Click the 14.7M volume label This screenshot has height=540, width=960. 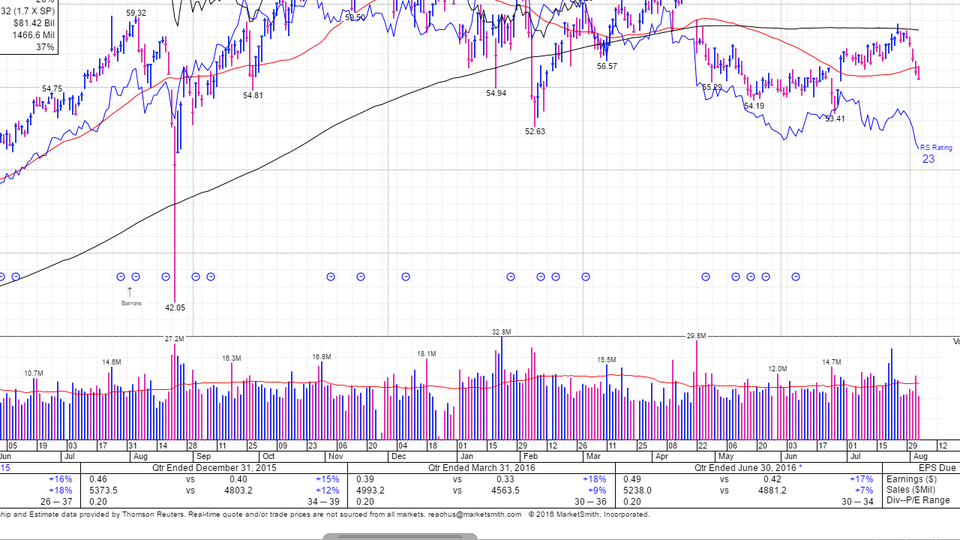(831, 362)
